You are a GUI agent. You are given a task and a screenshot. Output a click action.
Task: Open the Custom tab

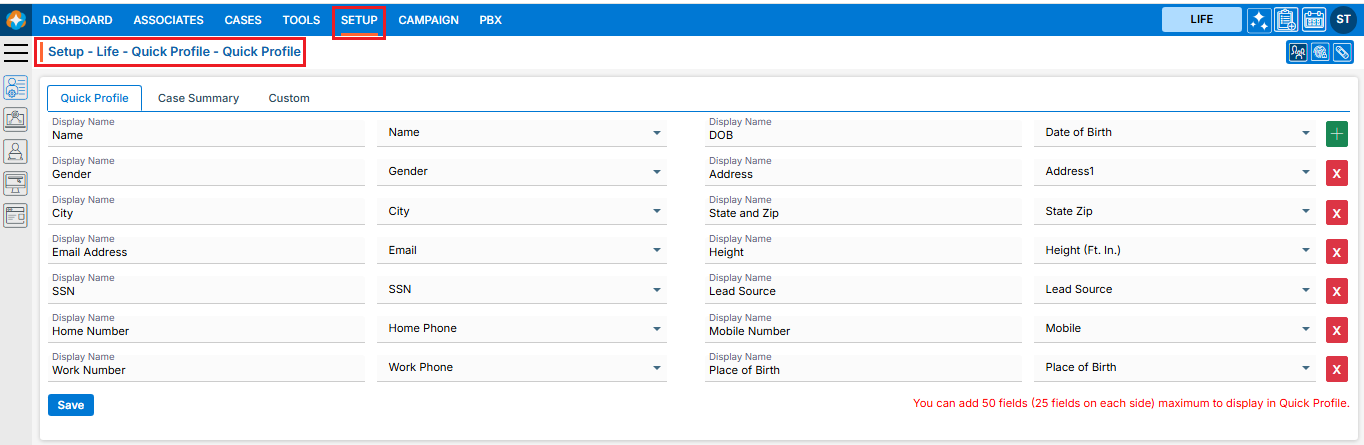(289, 98)
